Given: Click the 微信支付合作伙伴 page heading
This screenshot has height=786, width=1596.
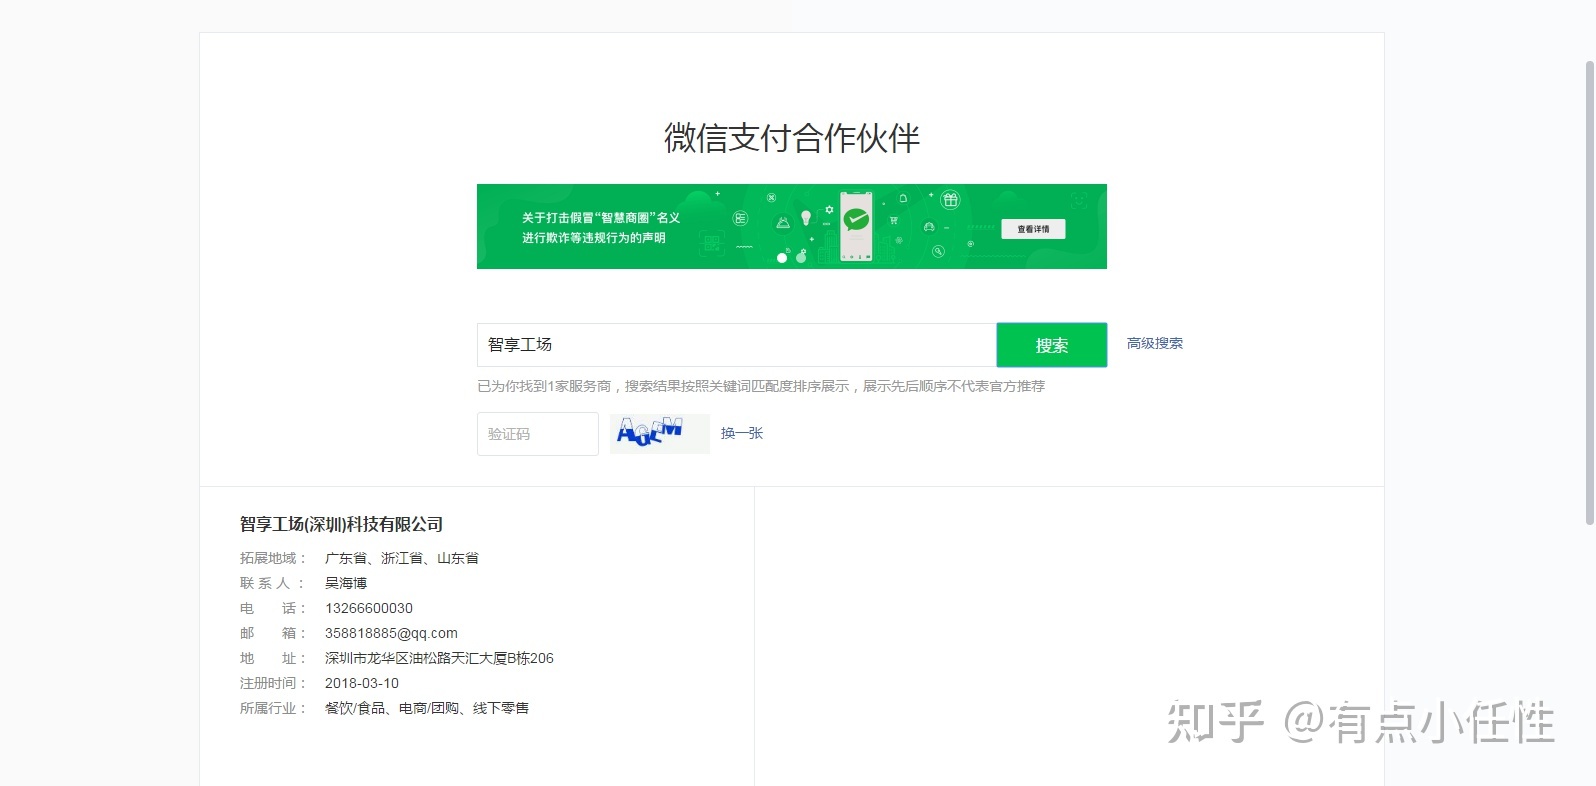Looking at the screenshot, I should click(x=791, y=138).
